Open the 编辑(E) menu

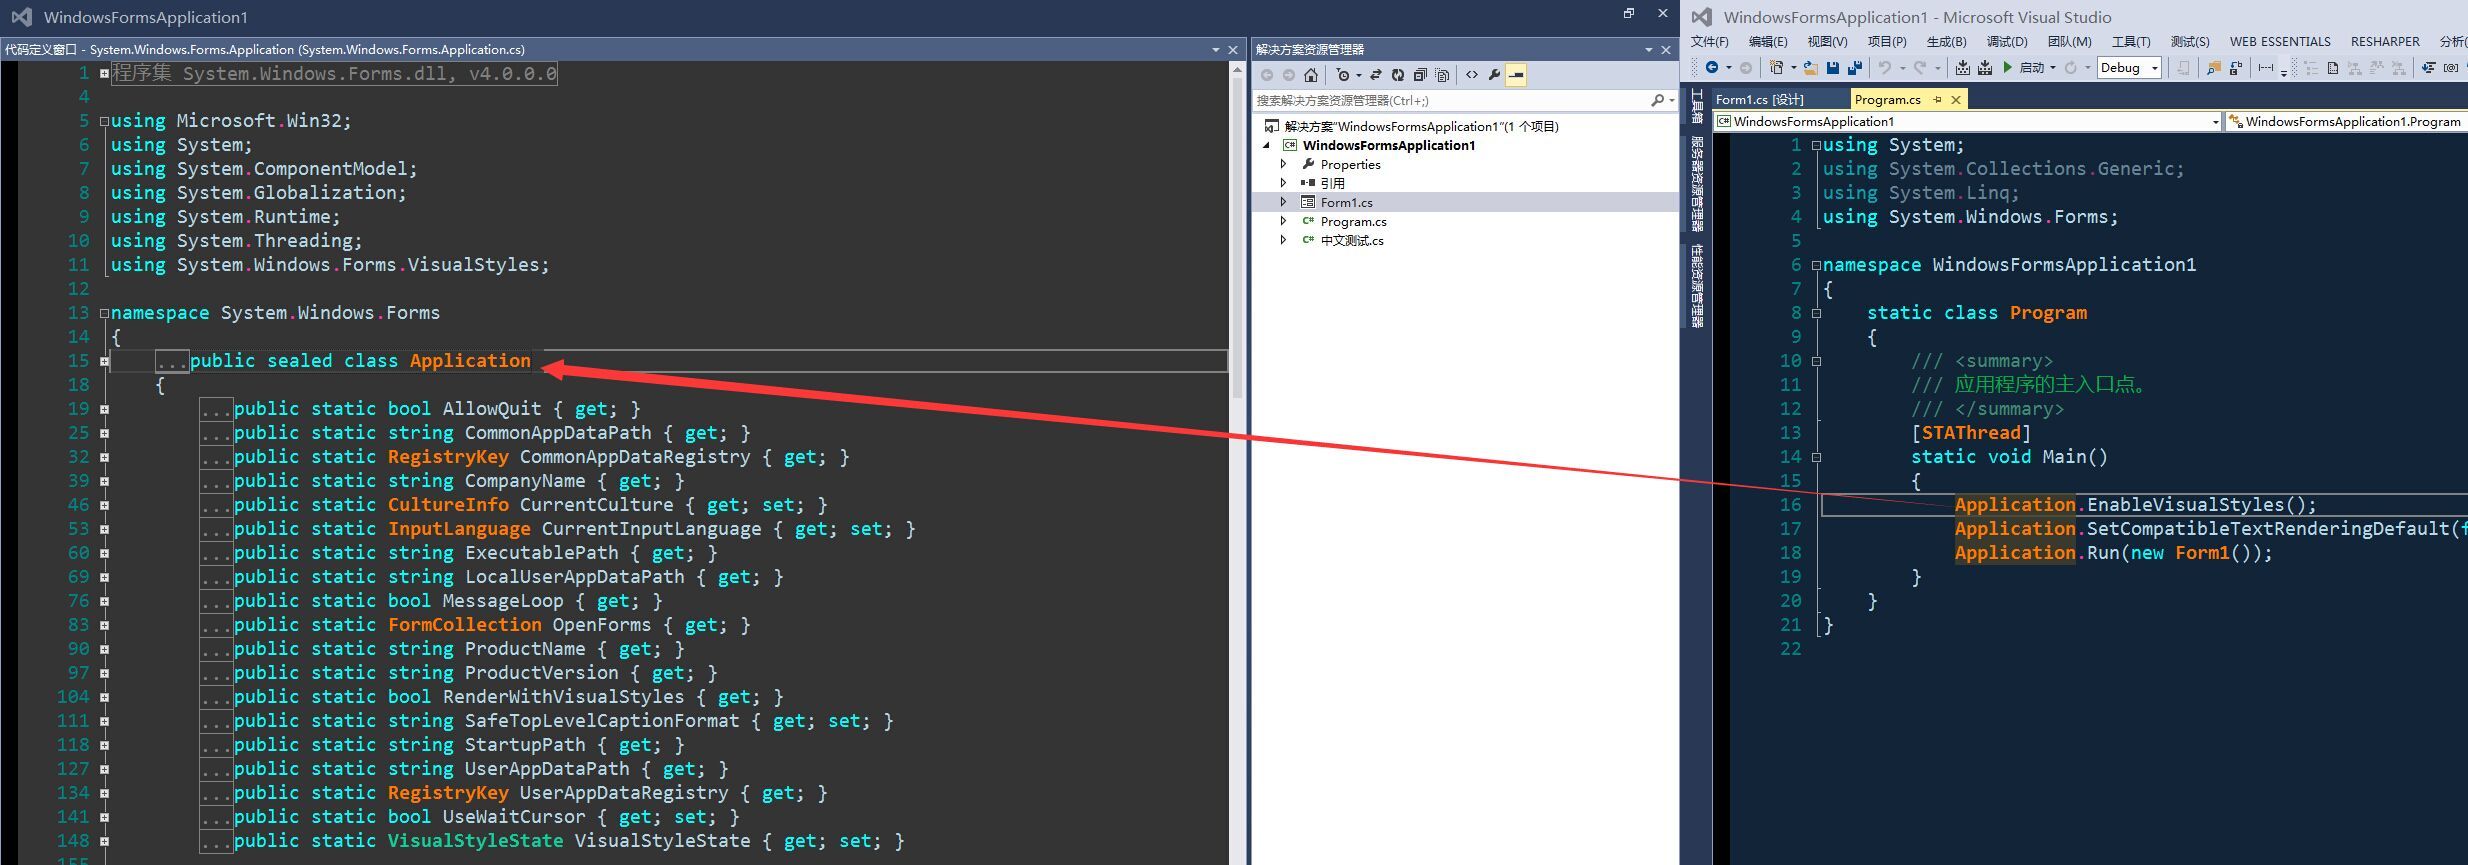(x=1768, y=41)
